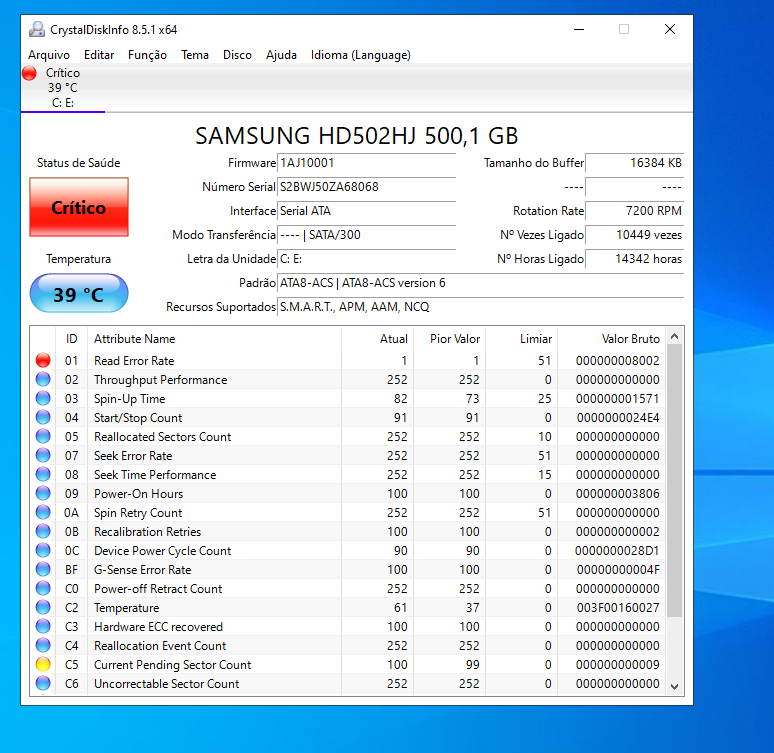Click the Recursos Suportados field
The width and height of the screenshot is (774, 753).
point(480,307)
